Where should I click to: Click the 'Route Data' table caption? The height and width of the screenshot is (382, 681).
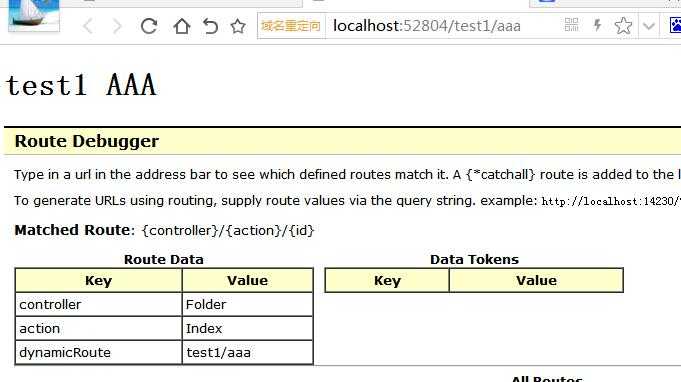pyautogui.click(x=164, y=259)
